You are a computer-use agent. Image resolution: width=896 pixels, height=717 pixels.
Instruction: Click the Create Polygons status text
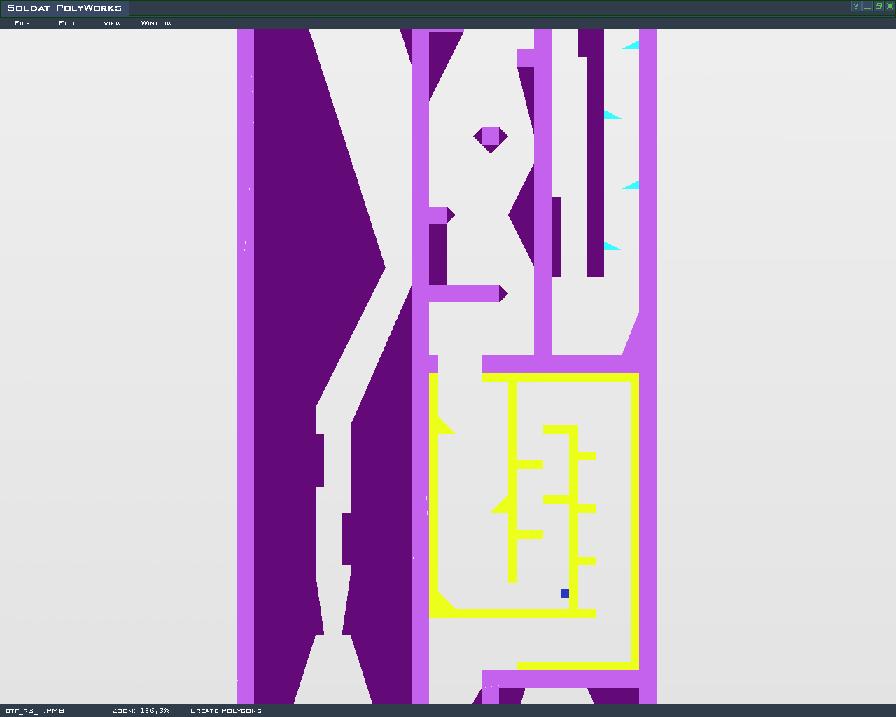(x=225, y=711)
